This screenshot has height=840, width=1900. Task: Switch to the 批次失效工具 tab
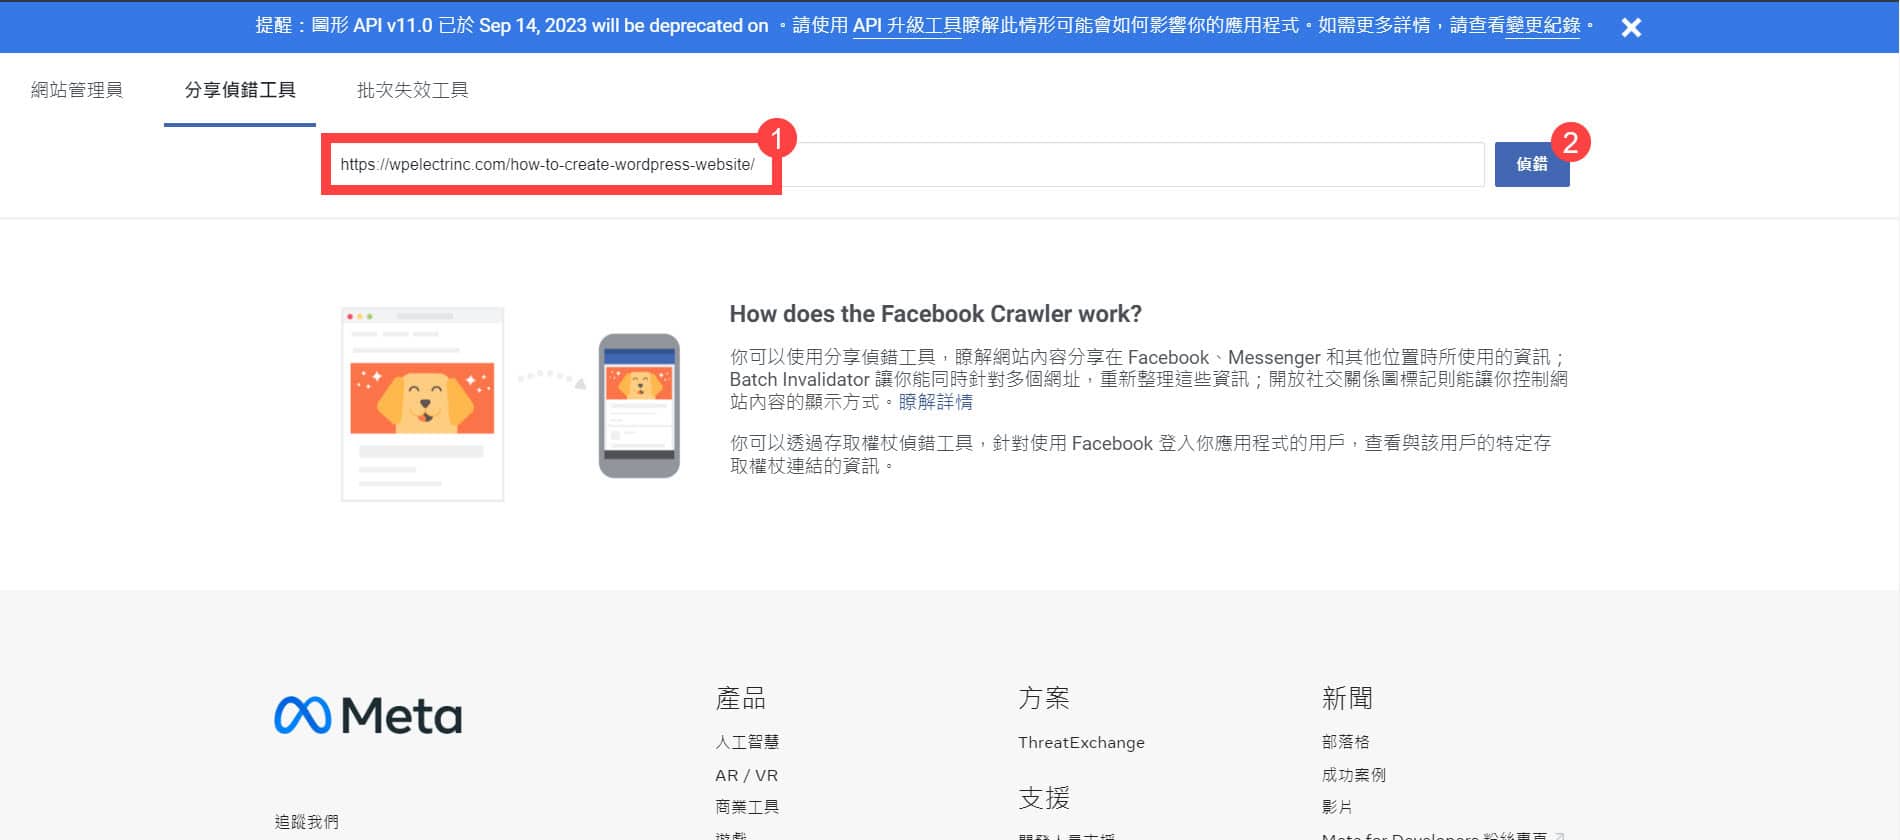pos(412,90)
